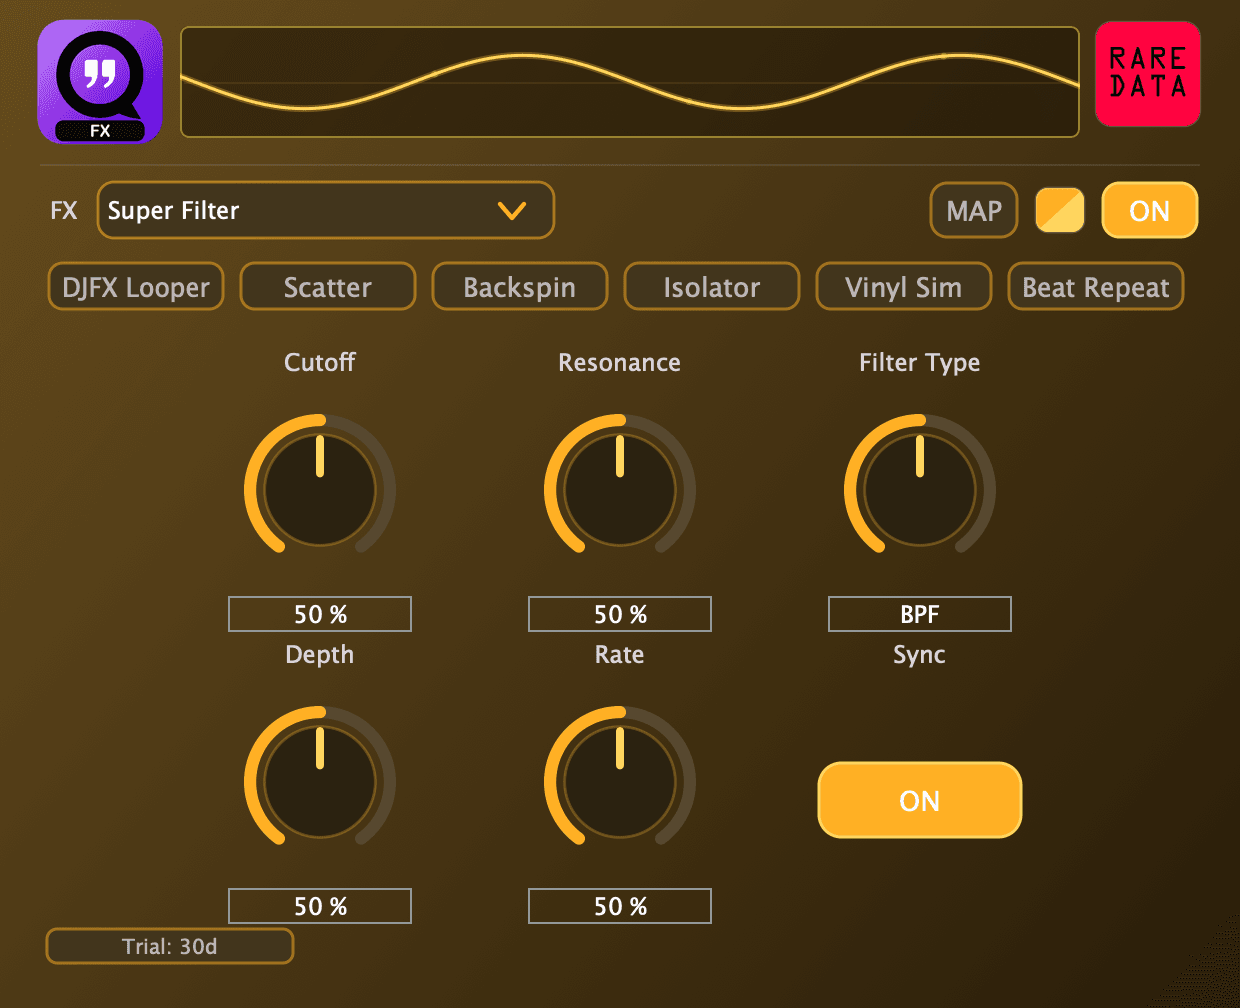Select the Beat Repeat effect
This screenshot has height=1008, width=1240.
[x=1096, y=287]
